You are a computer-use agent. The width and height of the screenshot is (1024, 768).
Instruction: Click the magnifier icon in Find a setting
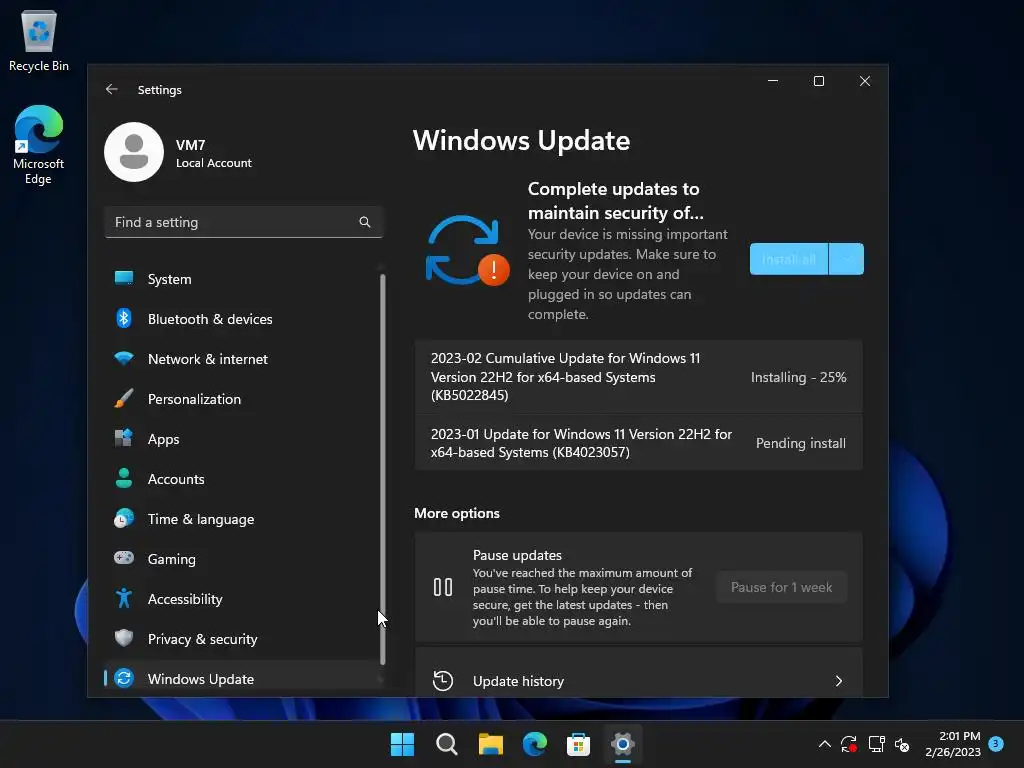pos(364,222)
